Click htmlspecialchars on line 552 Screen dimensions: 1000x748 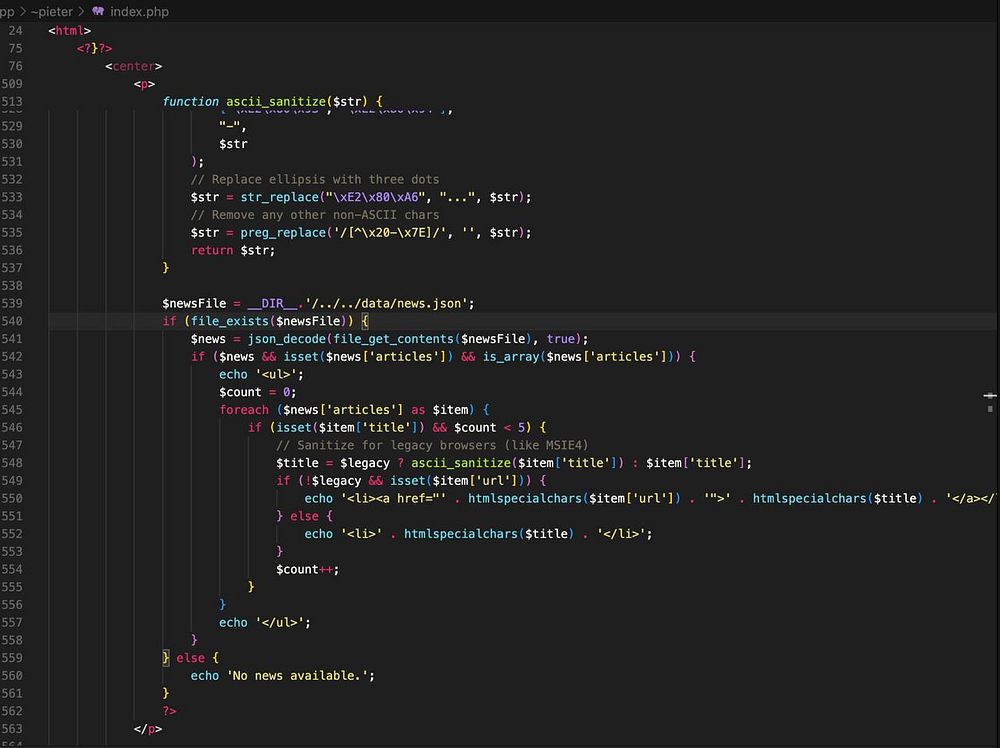click(460, 534)
